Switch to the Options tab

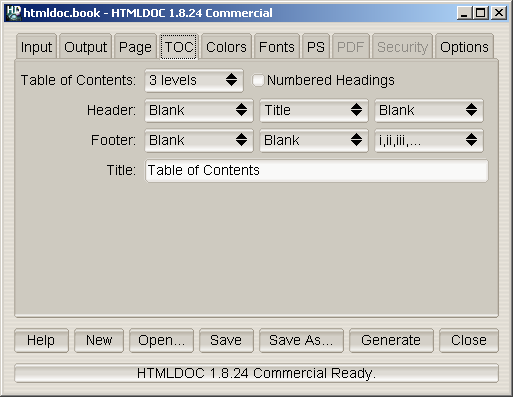464,47
